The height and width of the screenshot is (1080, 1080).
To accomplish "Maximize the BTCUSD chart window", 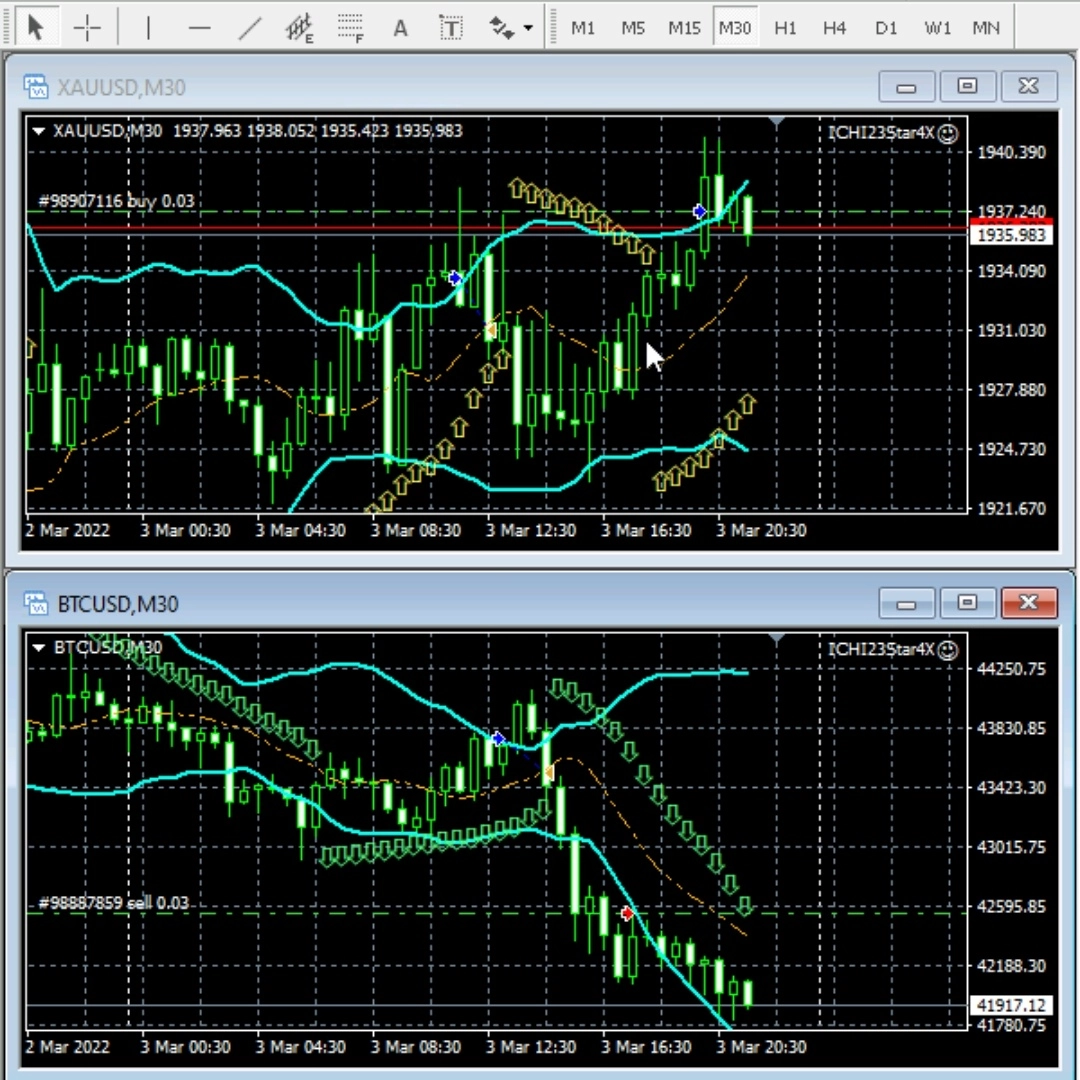I will 967,603.
